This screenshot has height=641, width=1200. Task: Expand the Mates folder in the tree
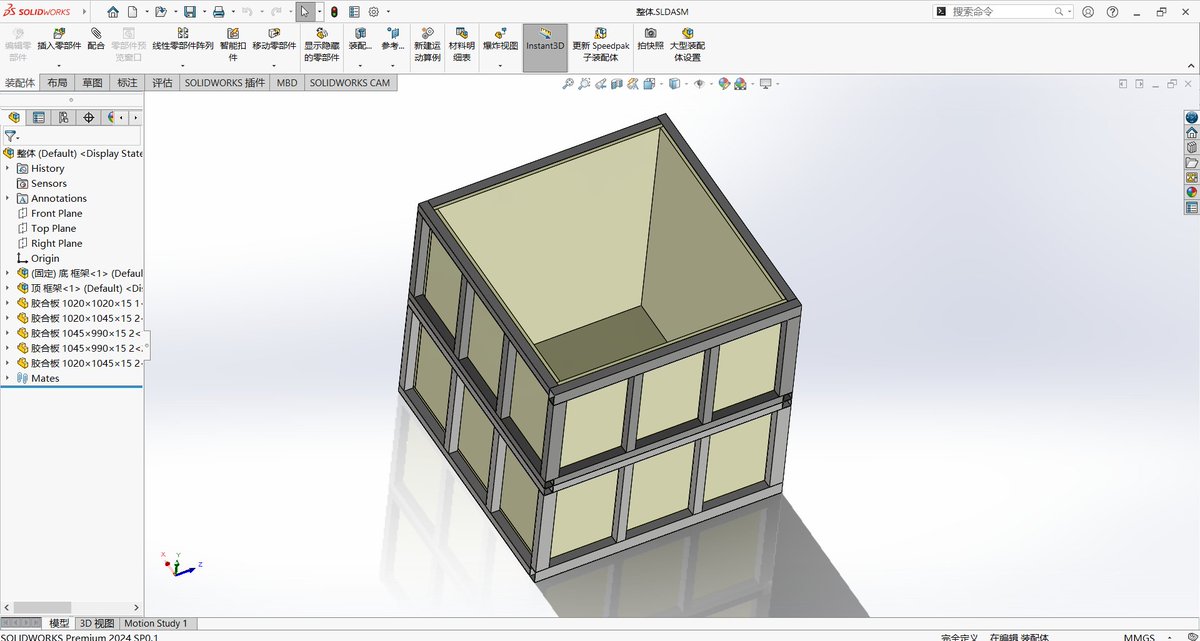tap(10, 378)
